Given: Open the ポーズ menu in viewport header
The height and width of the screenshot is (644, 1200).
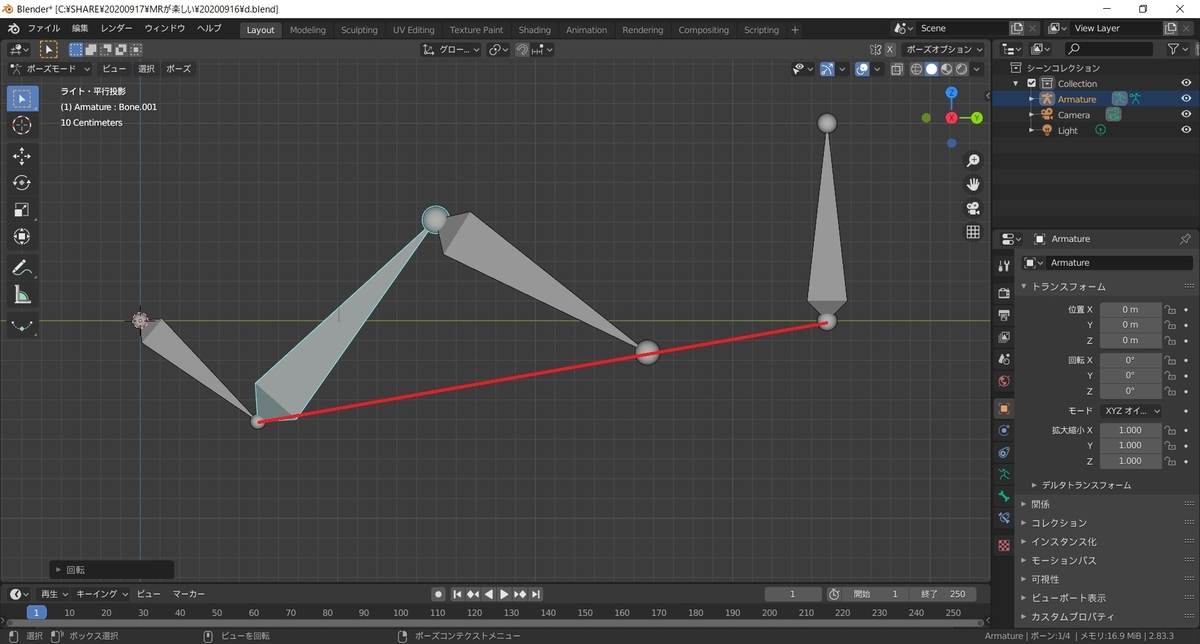Looking at the screenshot, I should click(179, 69).
